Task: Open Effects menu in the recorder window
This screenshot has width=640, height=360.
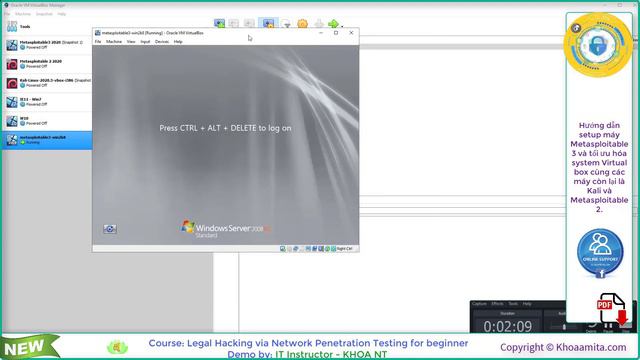Action: pos(497,304)
